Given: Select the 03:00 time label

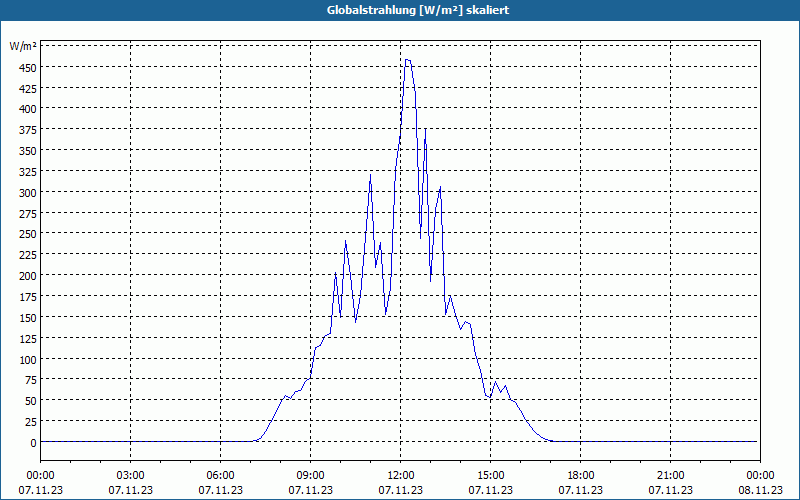Looking at the screenshot, I should tap(131, 476).
